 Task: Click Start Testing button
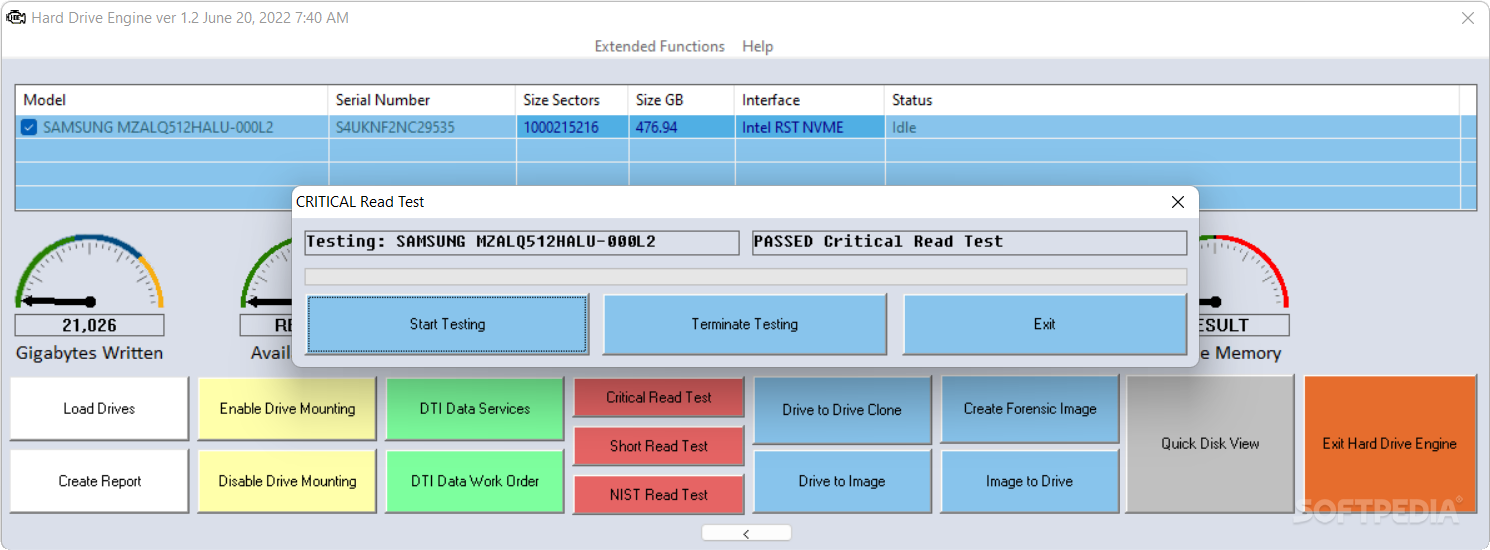pyautogui.click(x=447, y=324)
